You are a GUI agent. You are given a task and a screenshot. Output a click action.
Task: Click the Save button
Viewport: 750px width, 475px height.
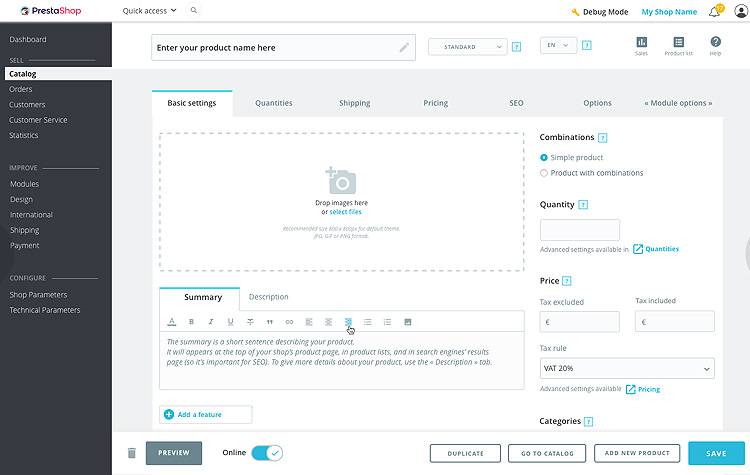pyautogui.click(x=716, y=453)
